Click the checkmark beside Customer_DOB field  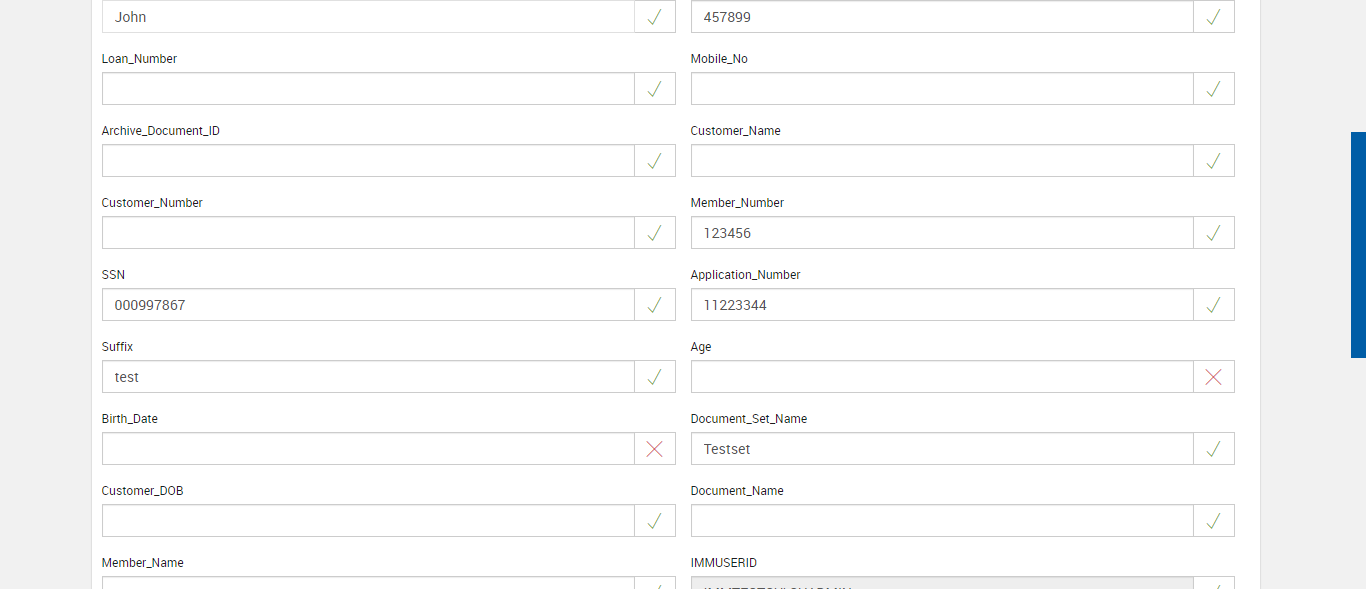click(654, 521)
